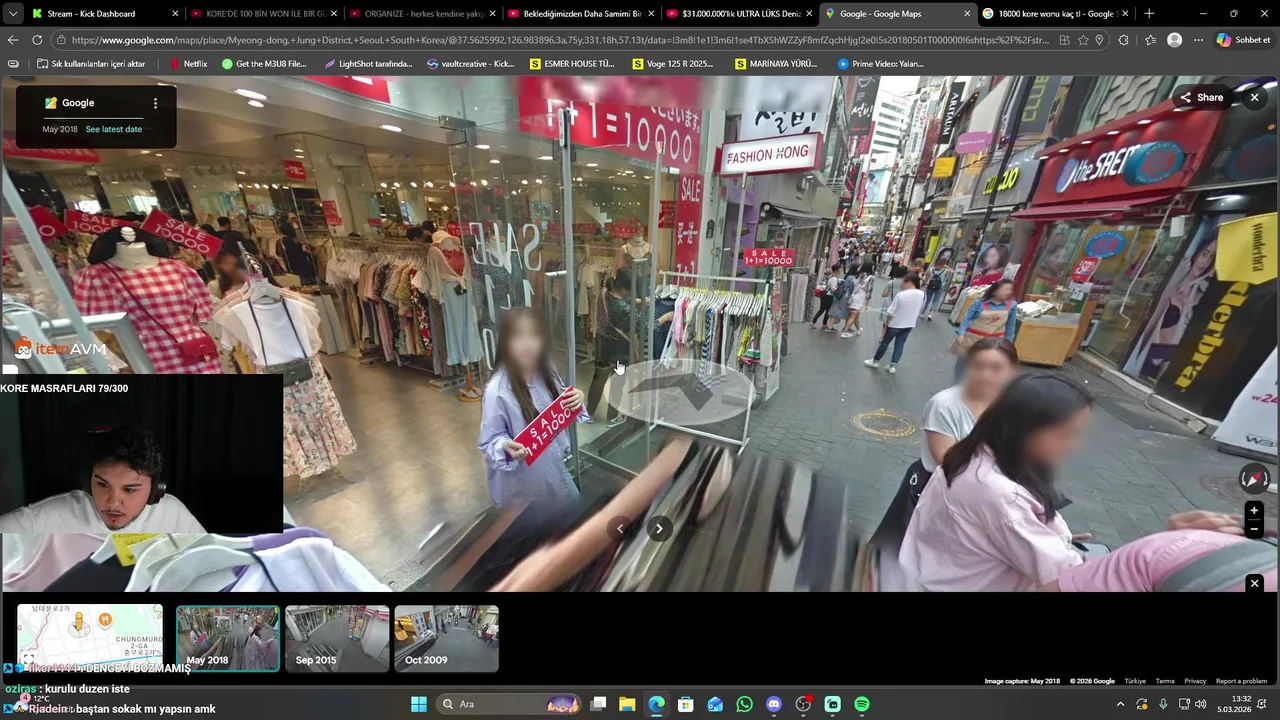
Task: Show hidden system tray icons chevron
Action: pyautogui.click(x=1120, y=704)
